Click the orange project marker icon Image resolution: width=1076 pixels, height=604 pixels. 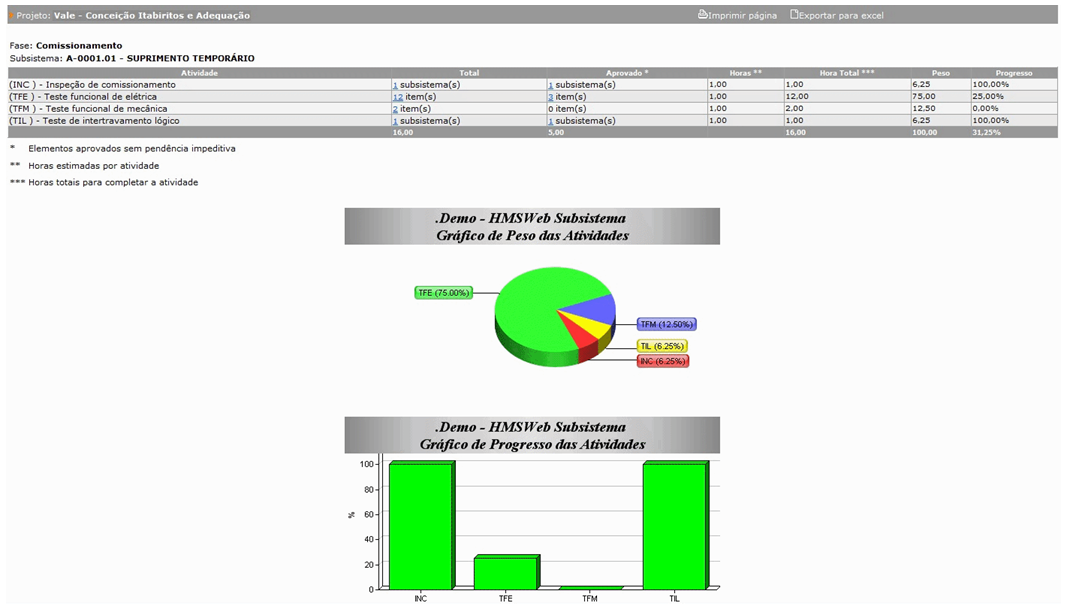click(x=11, y=16)
